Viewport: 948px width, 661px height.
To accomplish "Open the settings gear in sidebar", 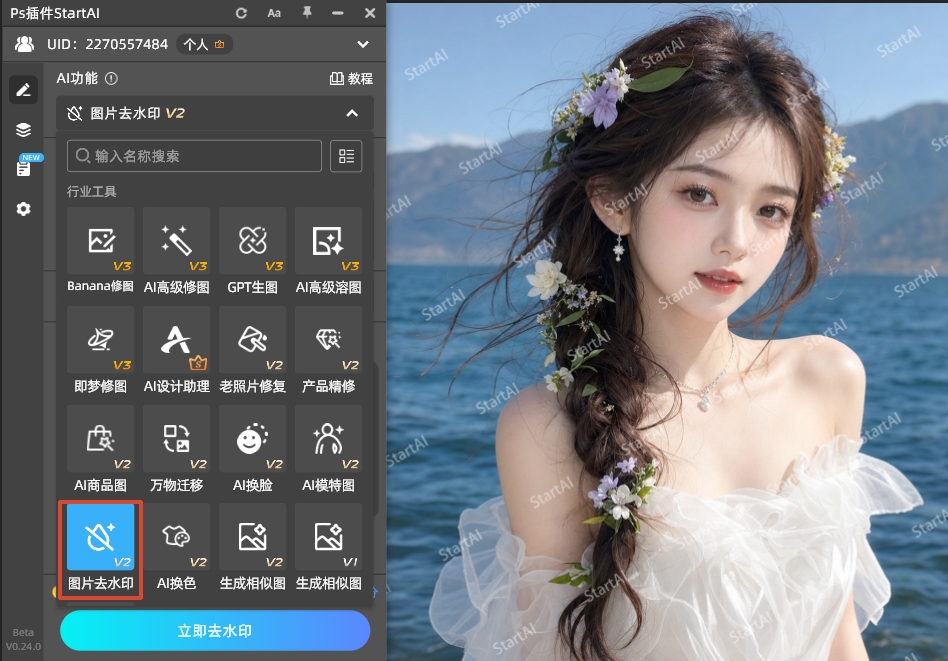I will tap(23, 209).
